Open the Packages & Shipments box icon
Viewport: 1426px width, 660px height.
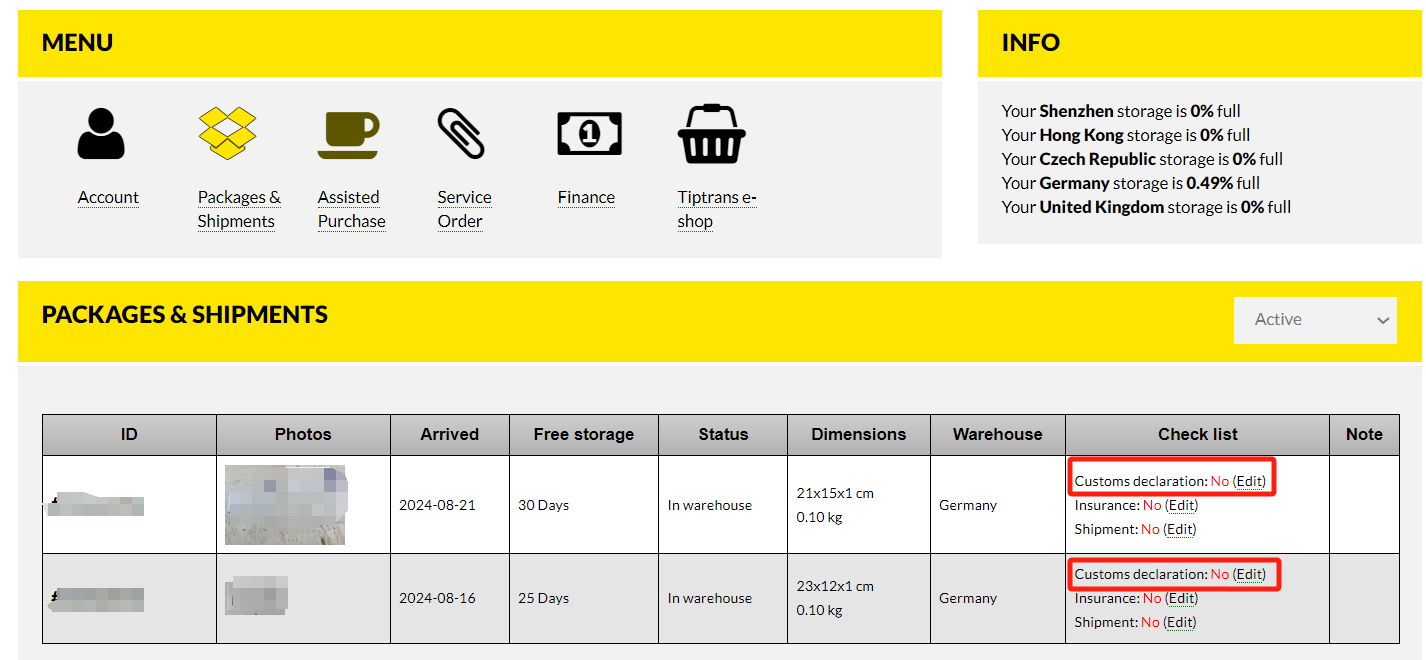pos(227,133)
